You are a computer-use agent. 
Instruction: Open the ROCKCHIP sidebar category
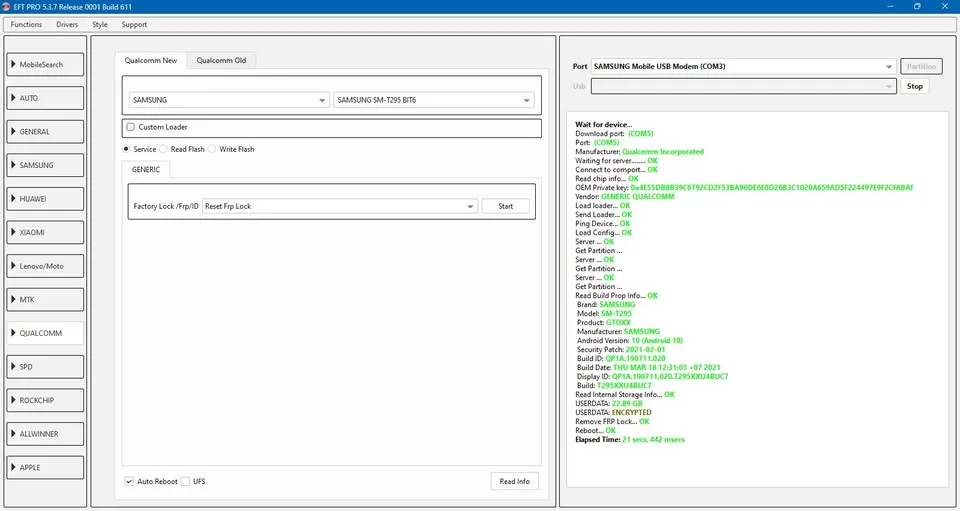coord(44,400)
